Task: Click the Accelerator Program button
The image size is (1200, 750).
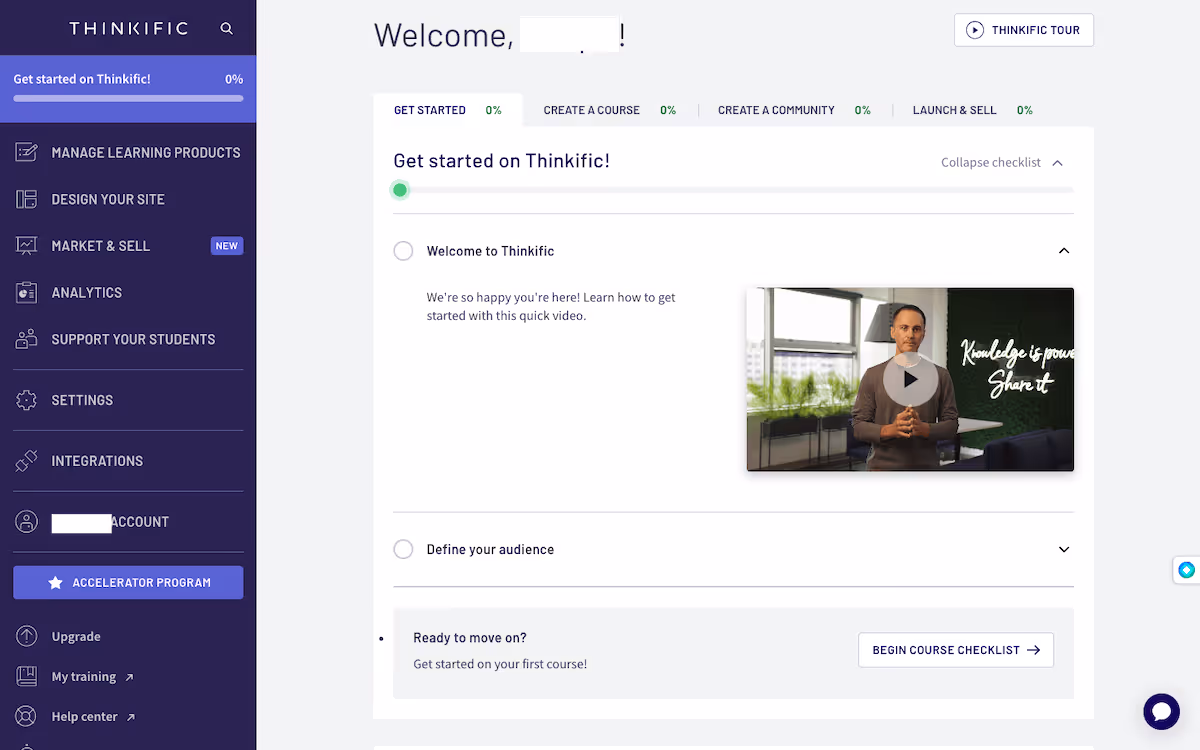Action: [x=128, y=583]
